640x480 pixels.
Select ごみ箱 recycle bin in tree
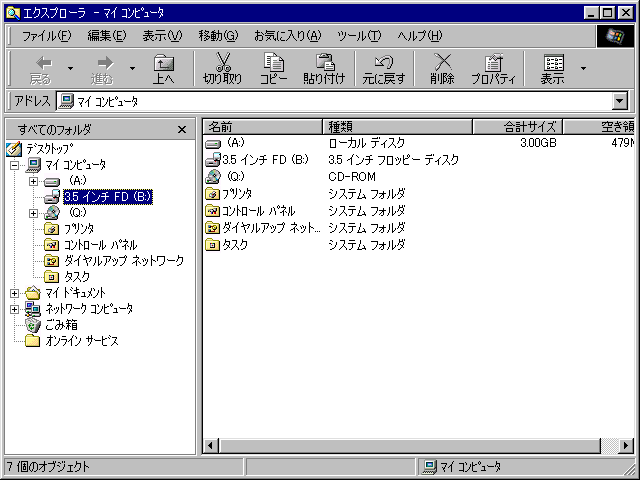point(61,325)
